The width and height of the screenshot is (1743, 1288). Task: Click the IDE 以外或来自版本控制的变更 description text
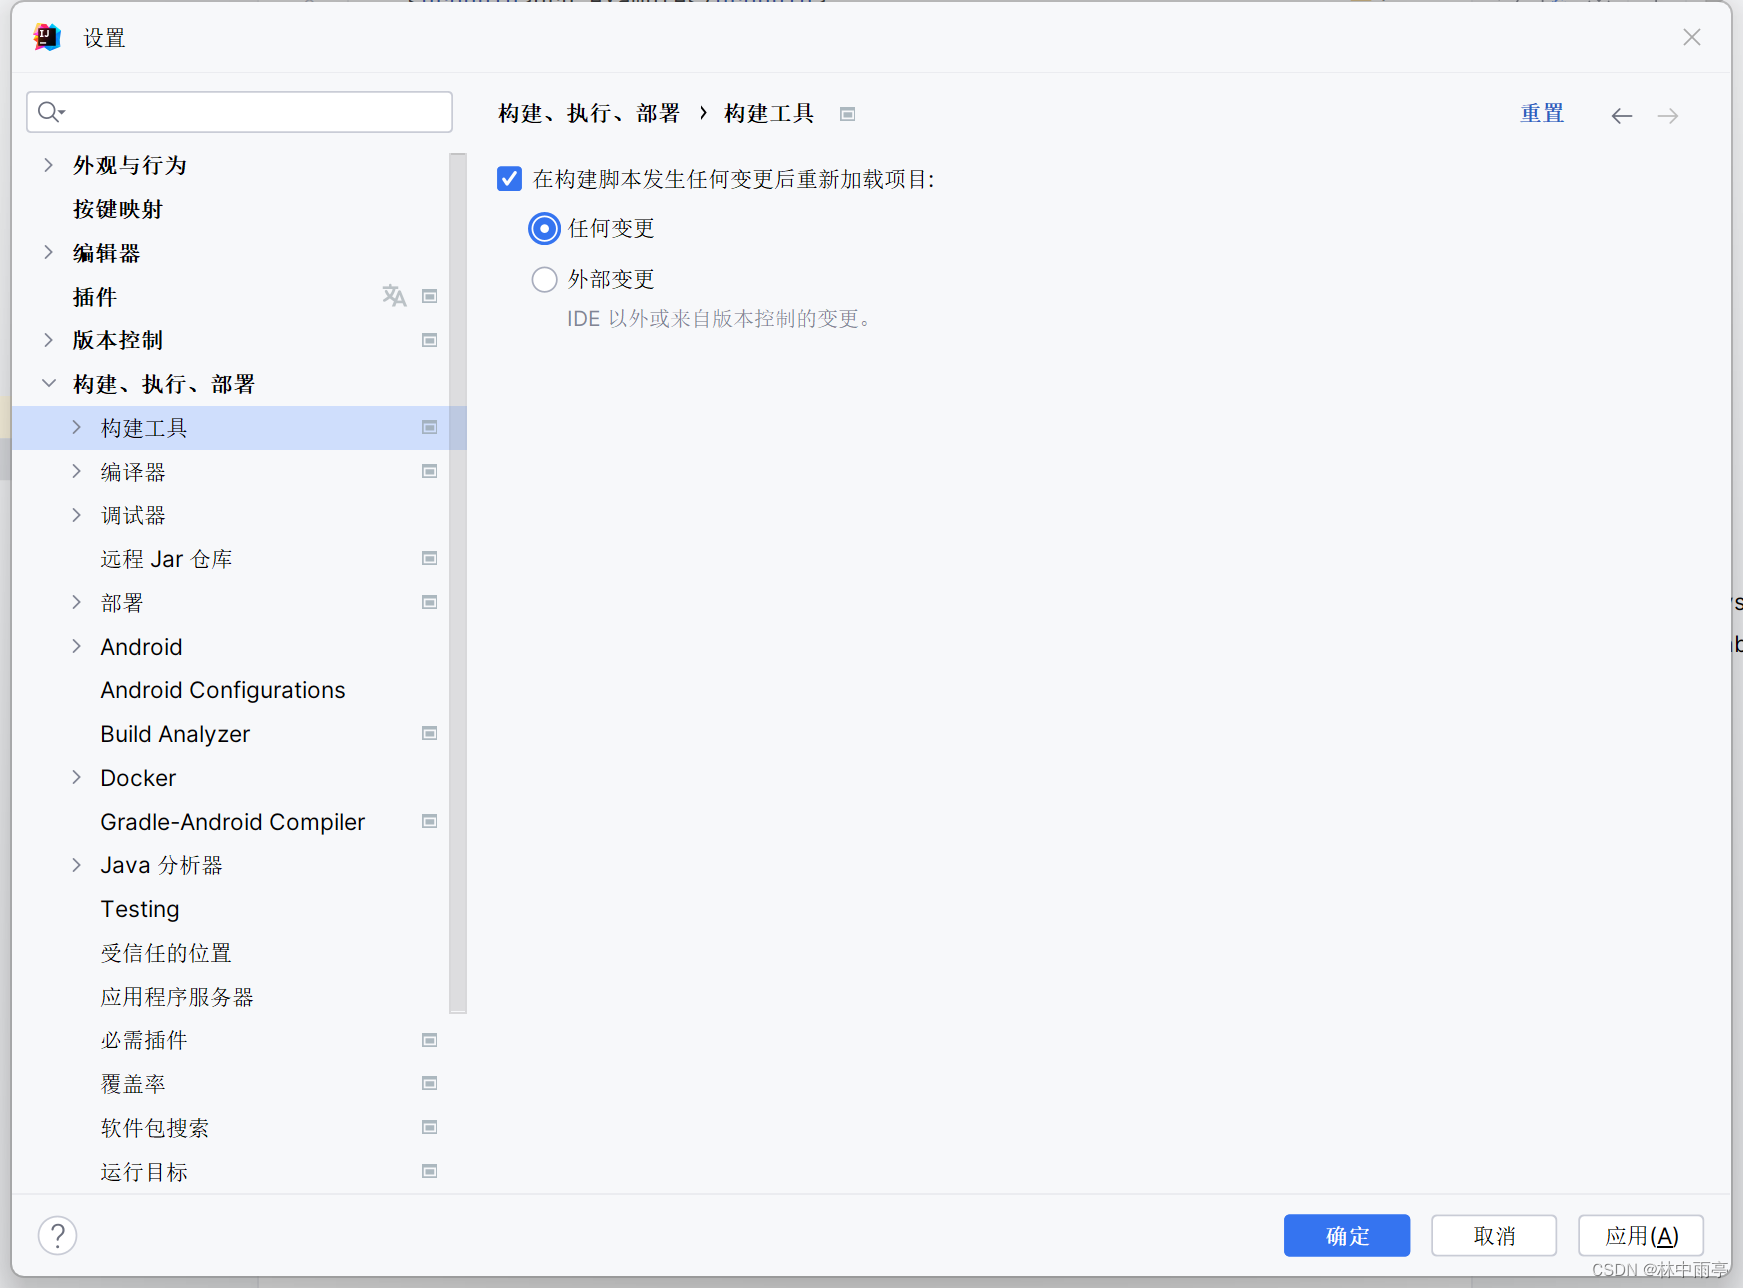tap(720, 319)
